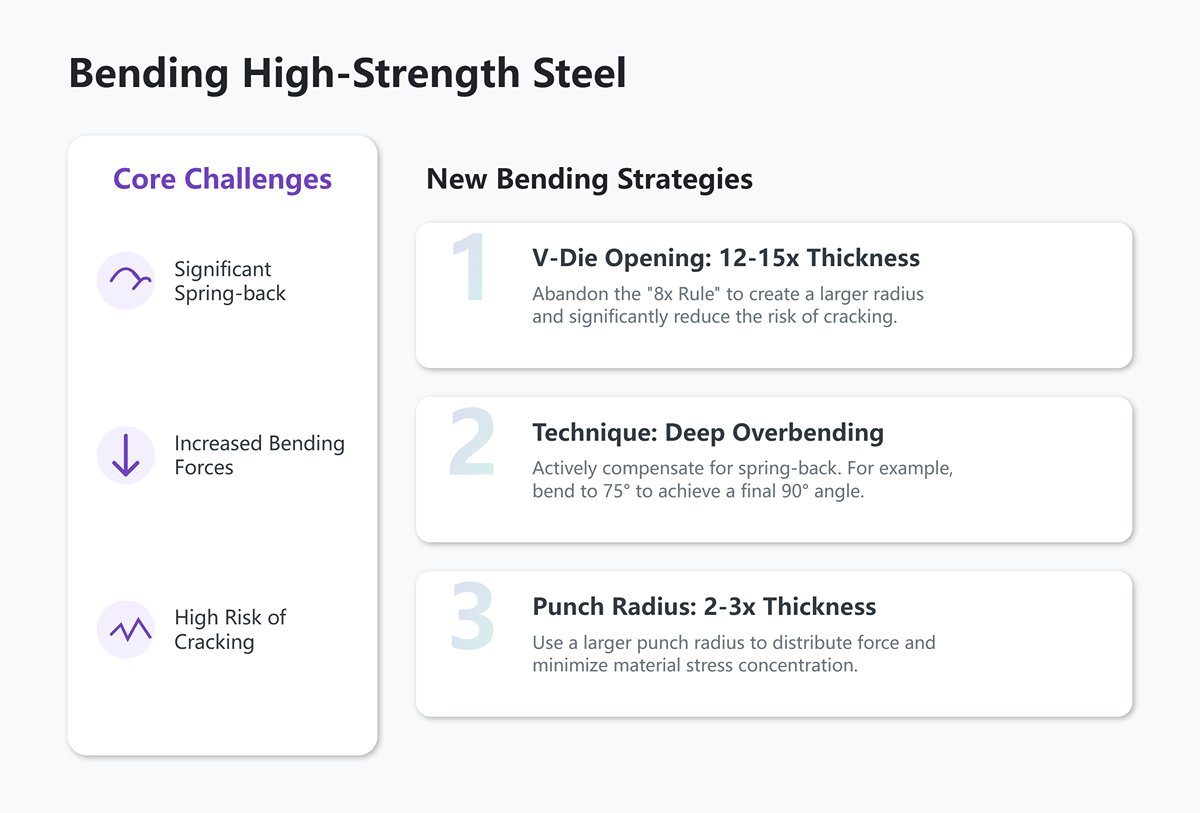Click the large number 2 graphic
This screenshot has width=1200, height=813.
[x=472, y=442]
